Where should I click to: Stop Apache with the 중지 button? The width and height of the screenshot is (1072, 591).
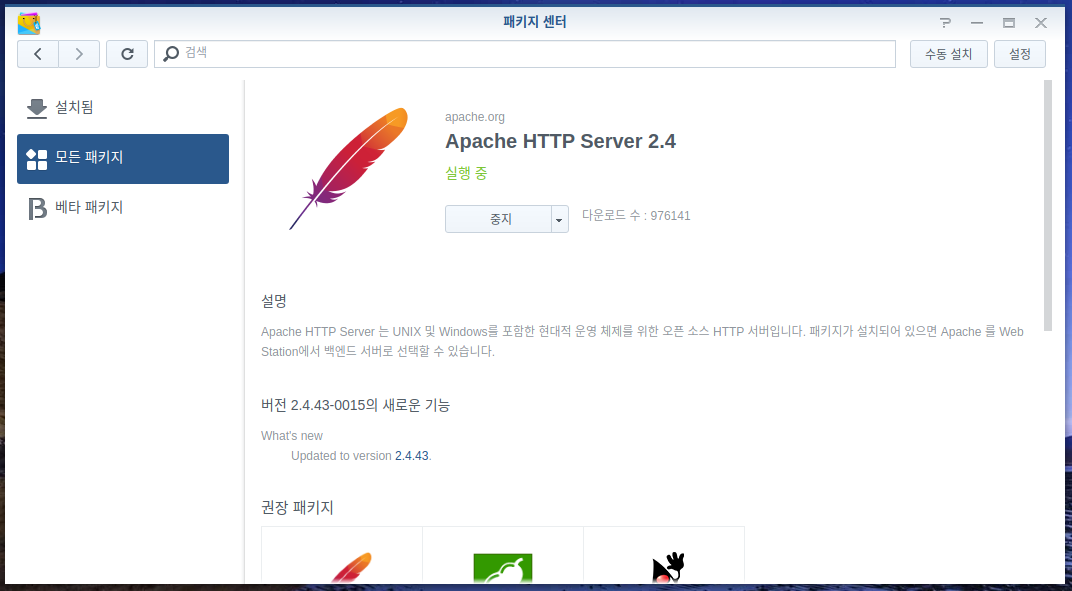click(x=498, y=219)
